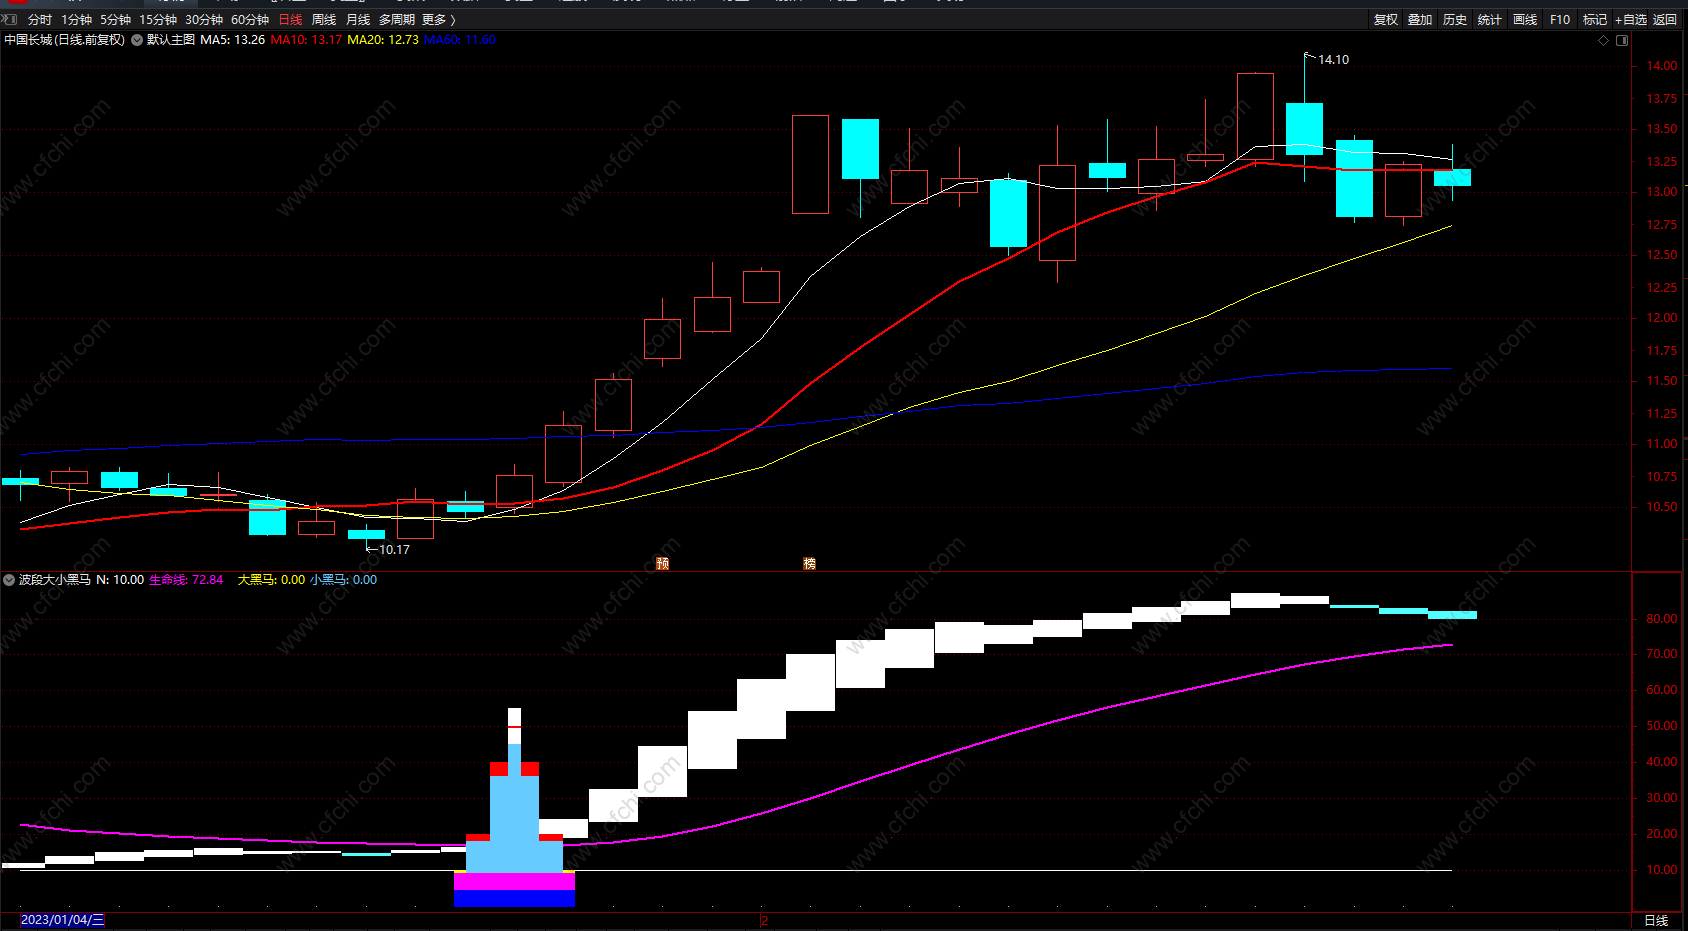Image resolution: width=1688 pixels, height=931 pixels.
Task: Click the 14.10 high price label
Action: click(x=1333, y=60)
